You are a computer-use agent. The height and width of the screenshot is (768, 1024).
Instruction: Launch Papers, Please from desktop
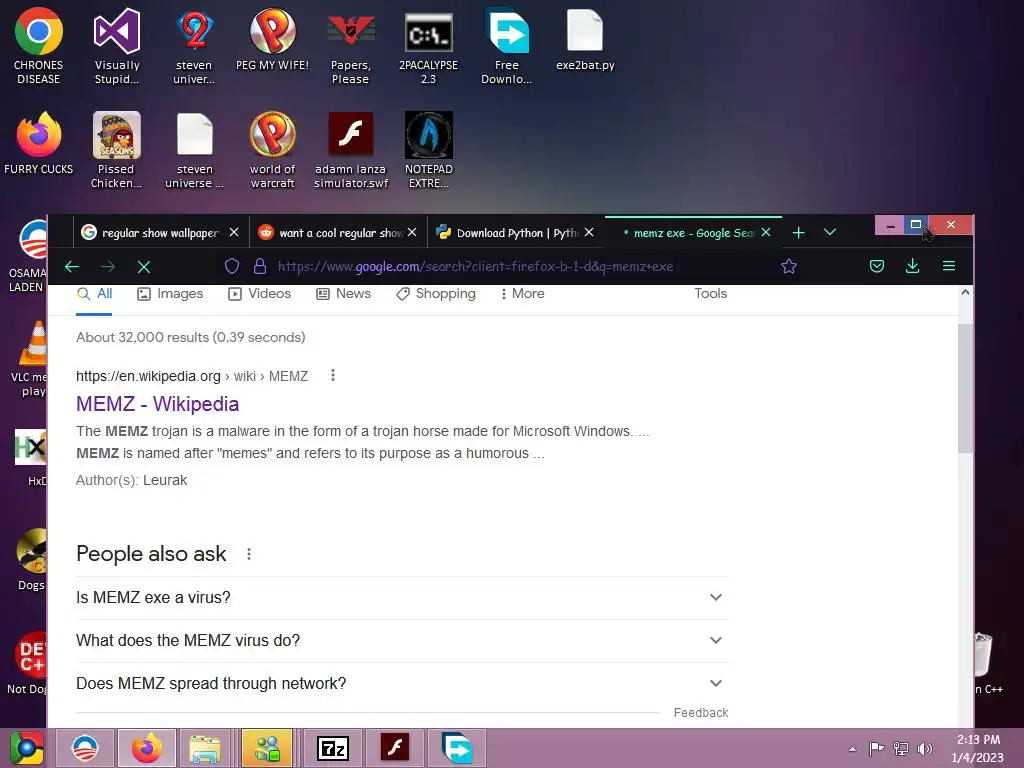click(x=351, y=46)
